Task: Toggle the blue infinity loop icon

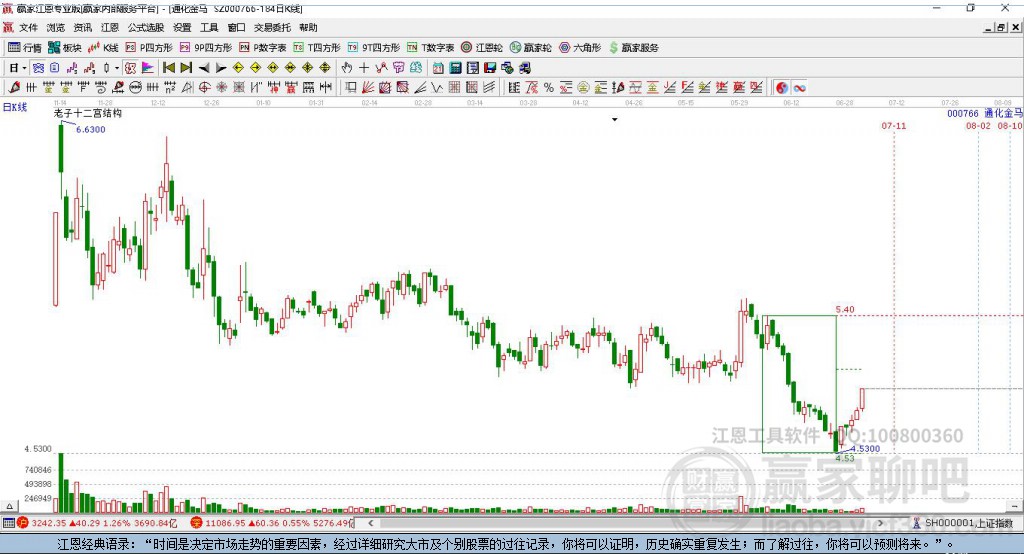Action: [x=799, y=88]
